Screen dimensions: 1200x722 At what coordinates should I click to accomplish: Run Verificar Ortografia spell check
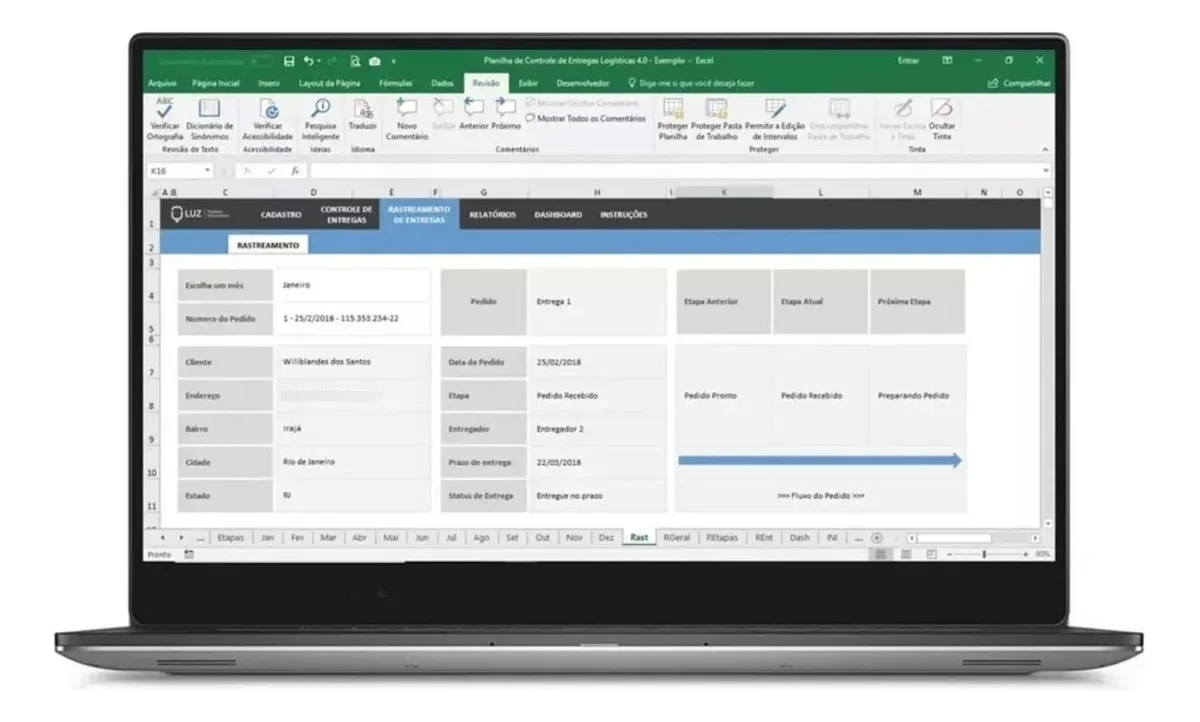(x=165, y=119)
